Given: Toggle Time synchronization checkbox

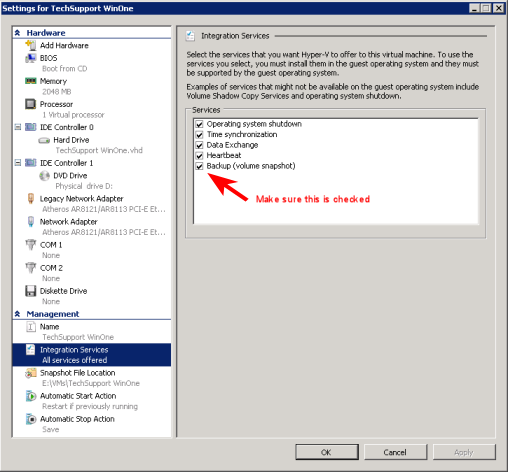Looking at the screenshot, I should 199,135.
